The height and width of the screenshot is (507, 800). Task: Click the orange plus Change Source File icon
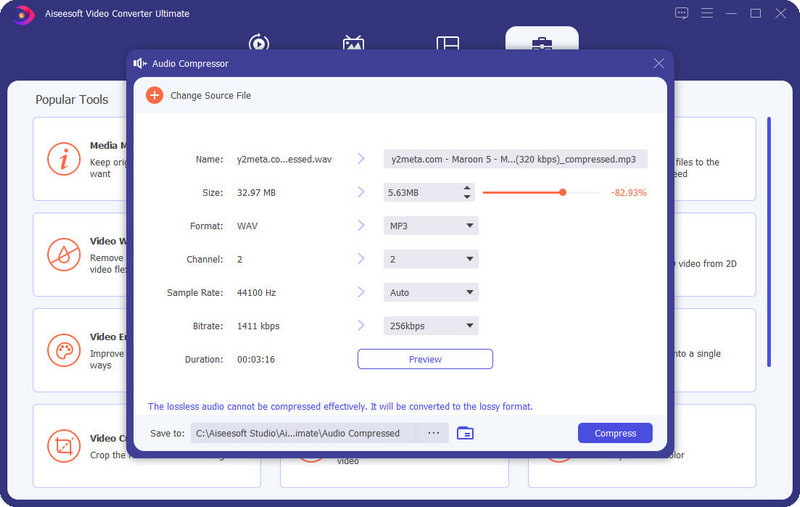[155, 95]
